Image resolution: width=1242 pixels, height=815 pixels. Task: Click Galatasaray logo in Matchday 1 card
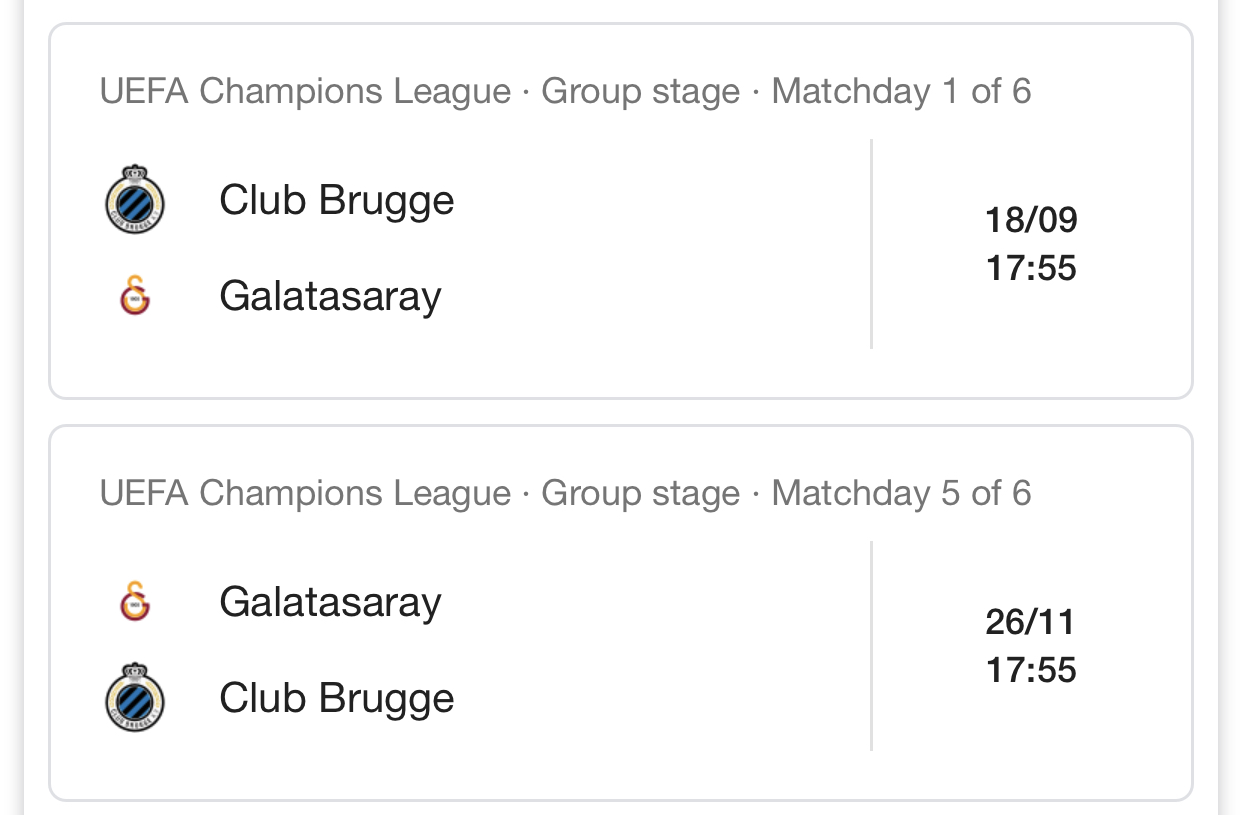click(135, 296)
